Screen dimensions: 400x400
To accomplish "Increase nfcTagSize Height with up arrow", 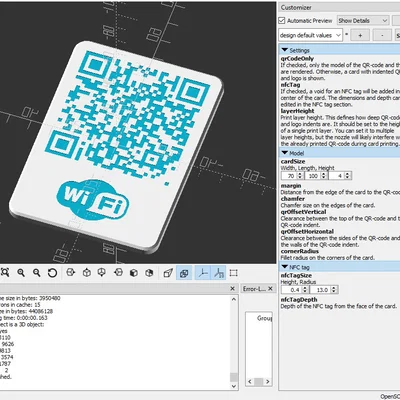I will tap(304, 288).
